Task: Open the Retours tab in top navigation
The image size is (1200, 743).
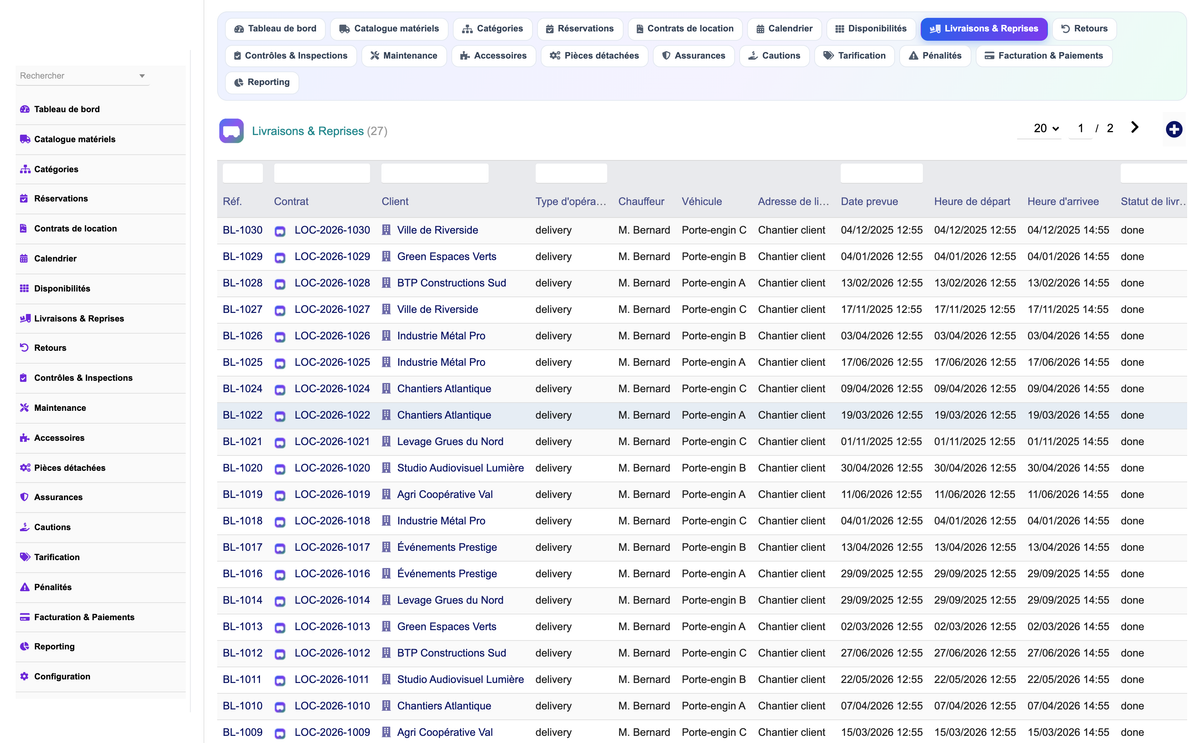Action: (1085, 29)
